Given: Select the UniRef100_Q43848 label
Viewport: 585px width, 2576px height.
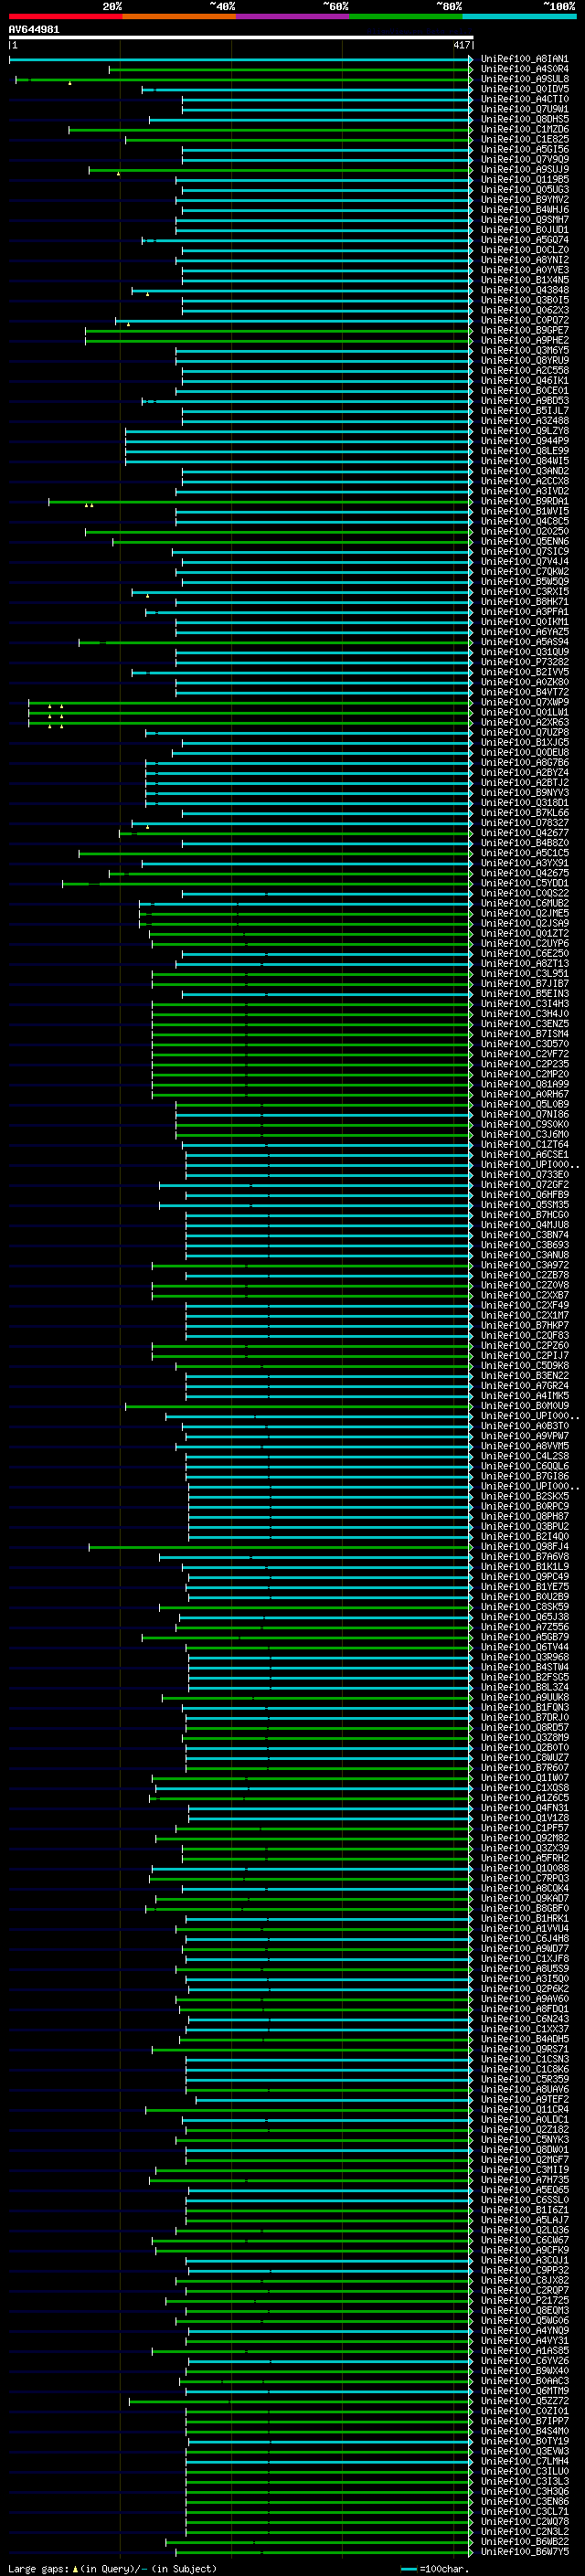Looking at the screenshot, I should pyautogui.click(x=525, y=290).
